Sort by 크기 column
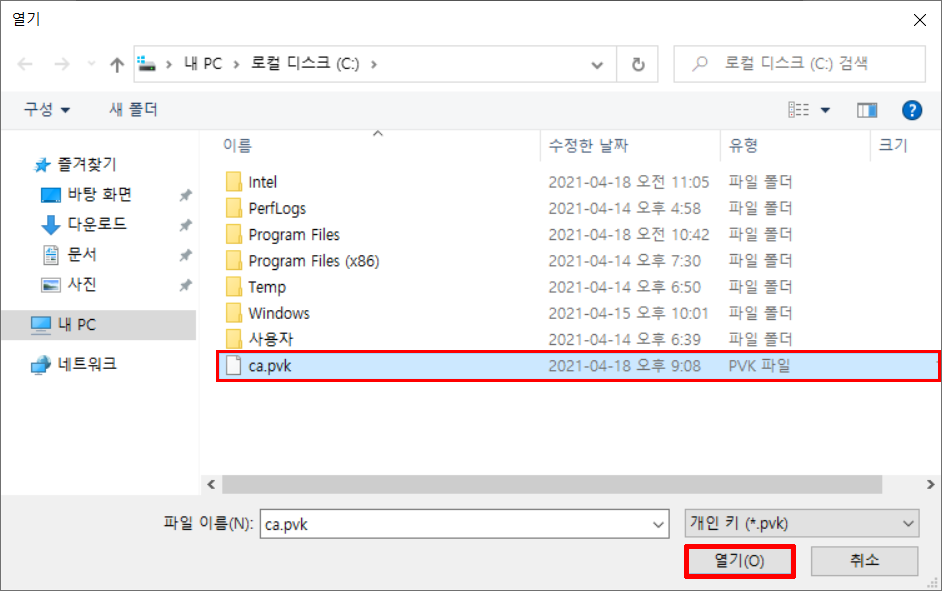The image size is (942, 591). (893, 145)
